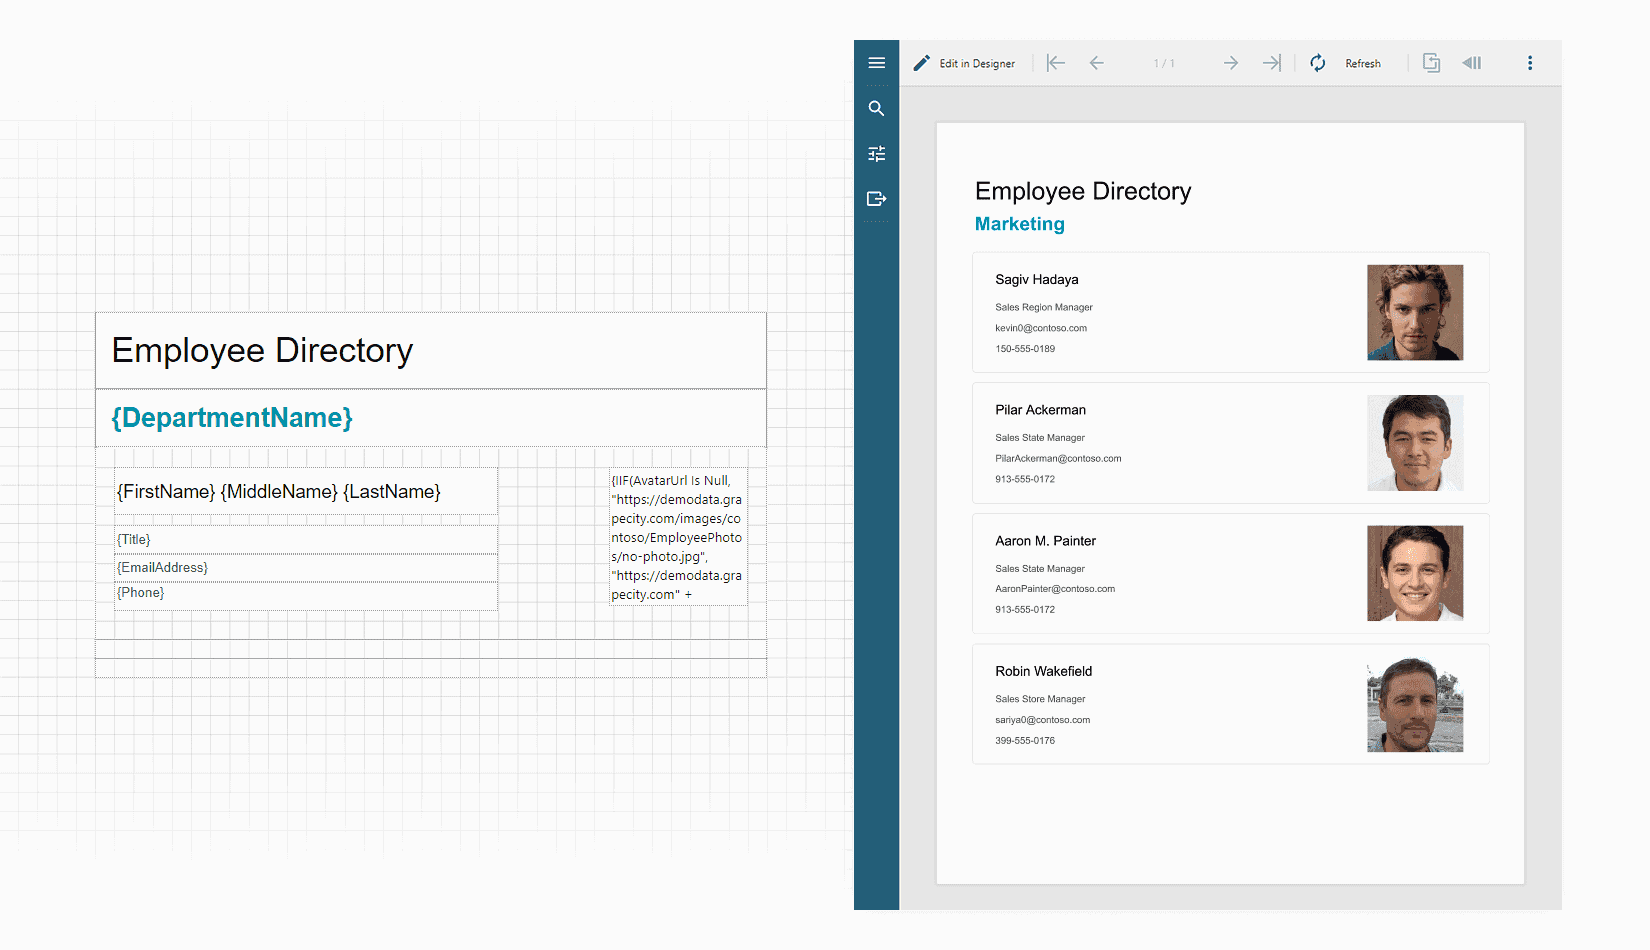The height and width of the screenshot is (950, 1650).
Task: Select the AvatarUrl image expression box
Action: (x=679, y=537)
